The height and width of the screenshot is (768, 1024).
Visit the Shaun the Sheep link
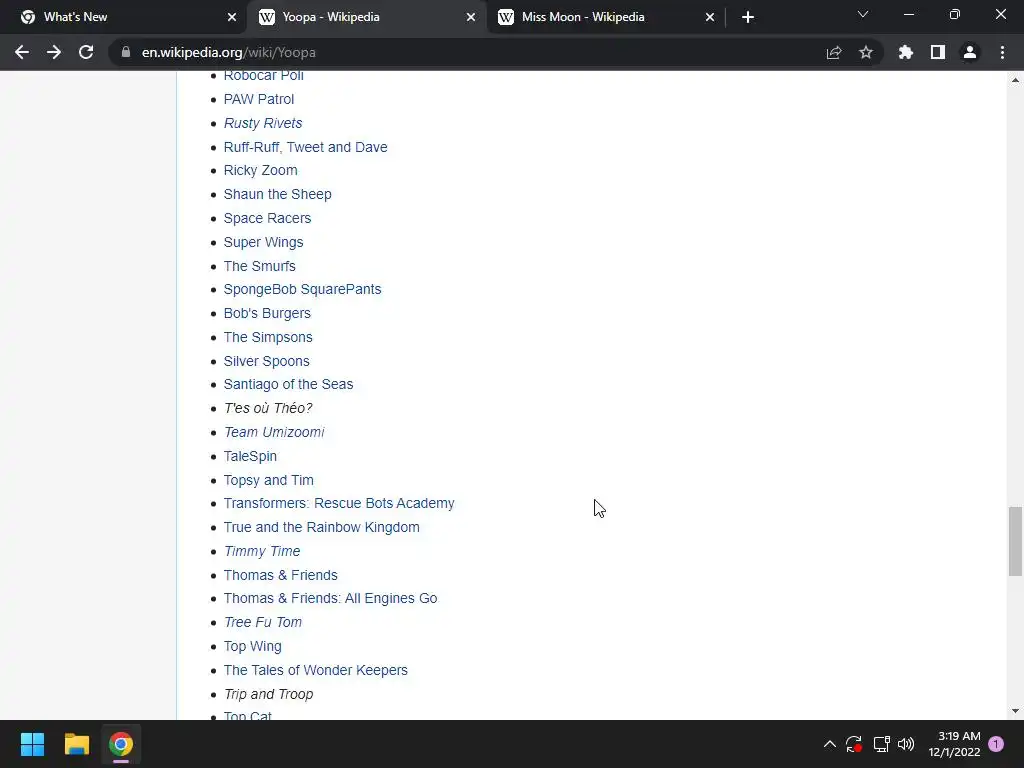(x=277, y=194)
